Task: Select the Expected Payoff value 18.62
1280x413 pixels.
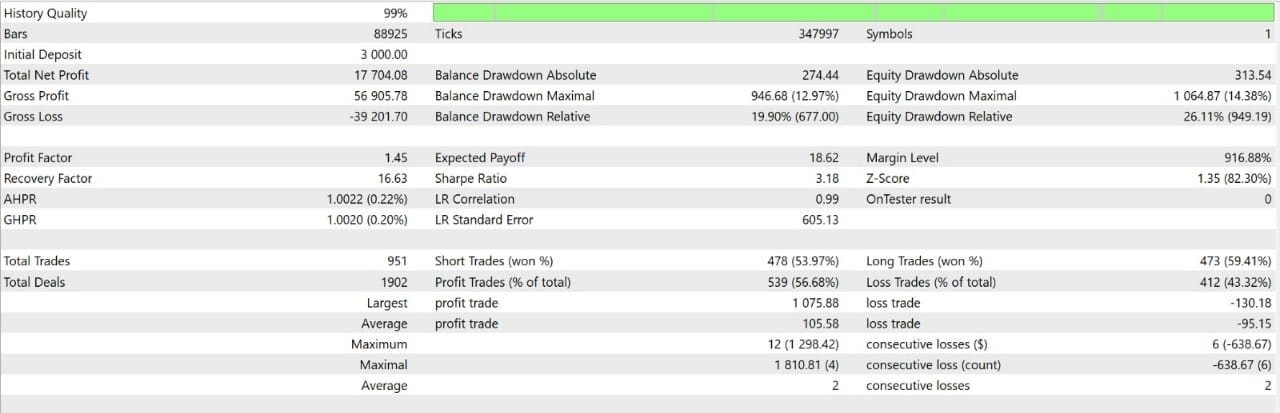Action: pyautogui.click(x=822, y=158)
